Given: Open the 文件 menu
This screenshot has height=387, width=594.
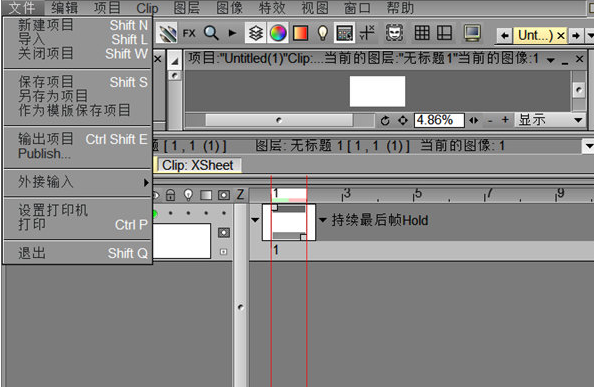Looking at the screenshot, I should [x=22, y=8].
